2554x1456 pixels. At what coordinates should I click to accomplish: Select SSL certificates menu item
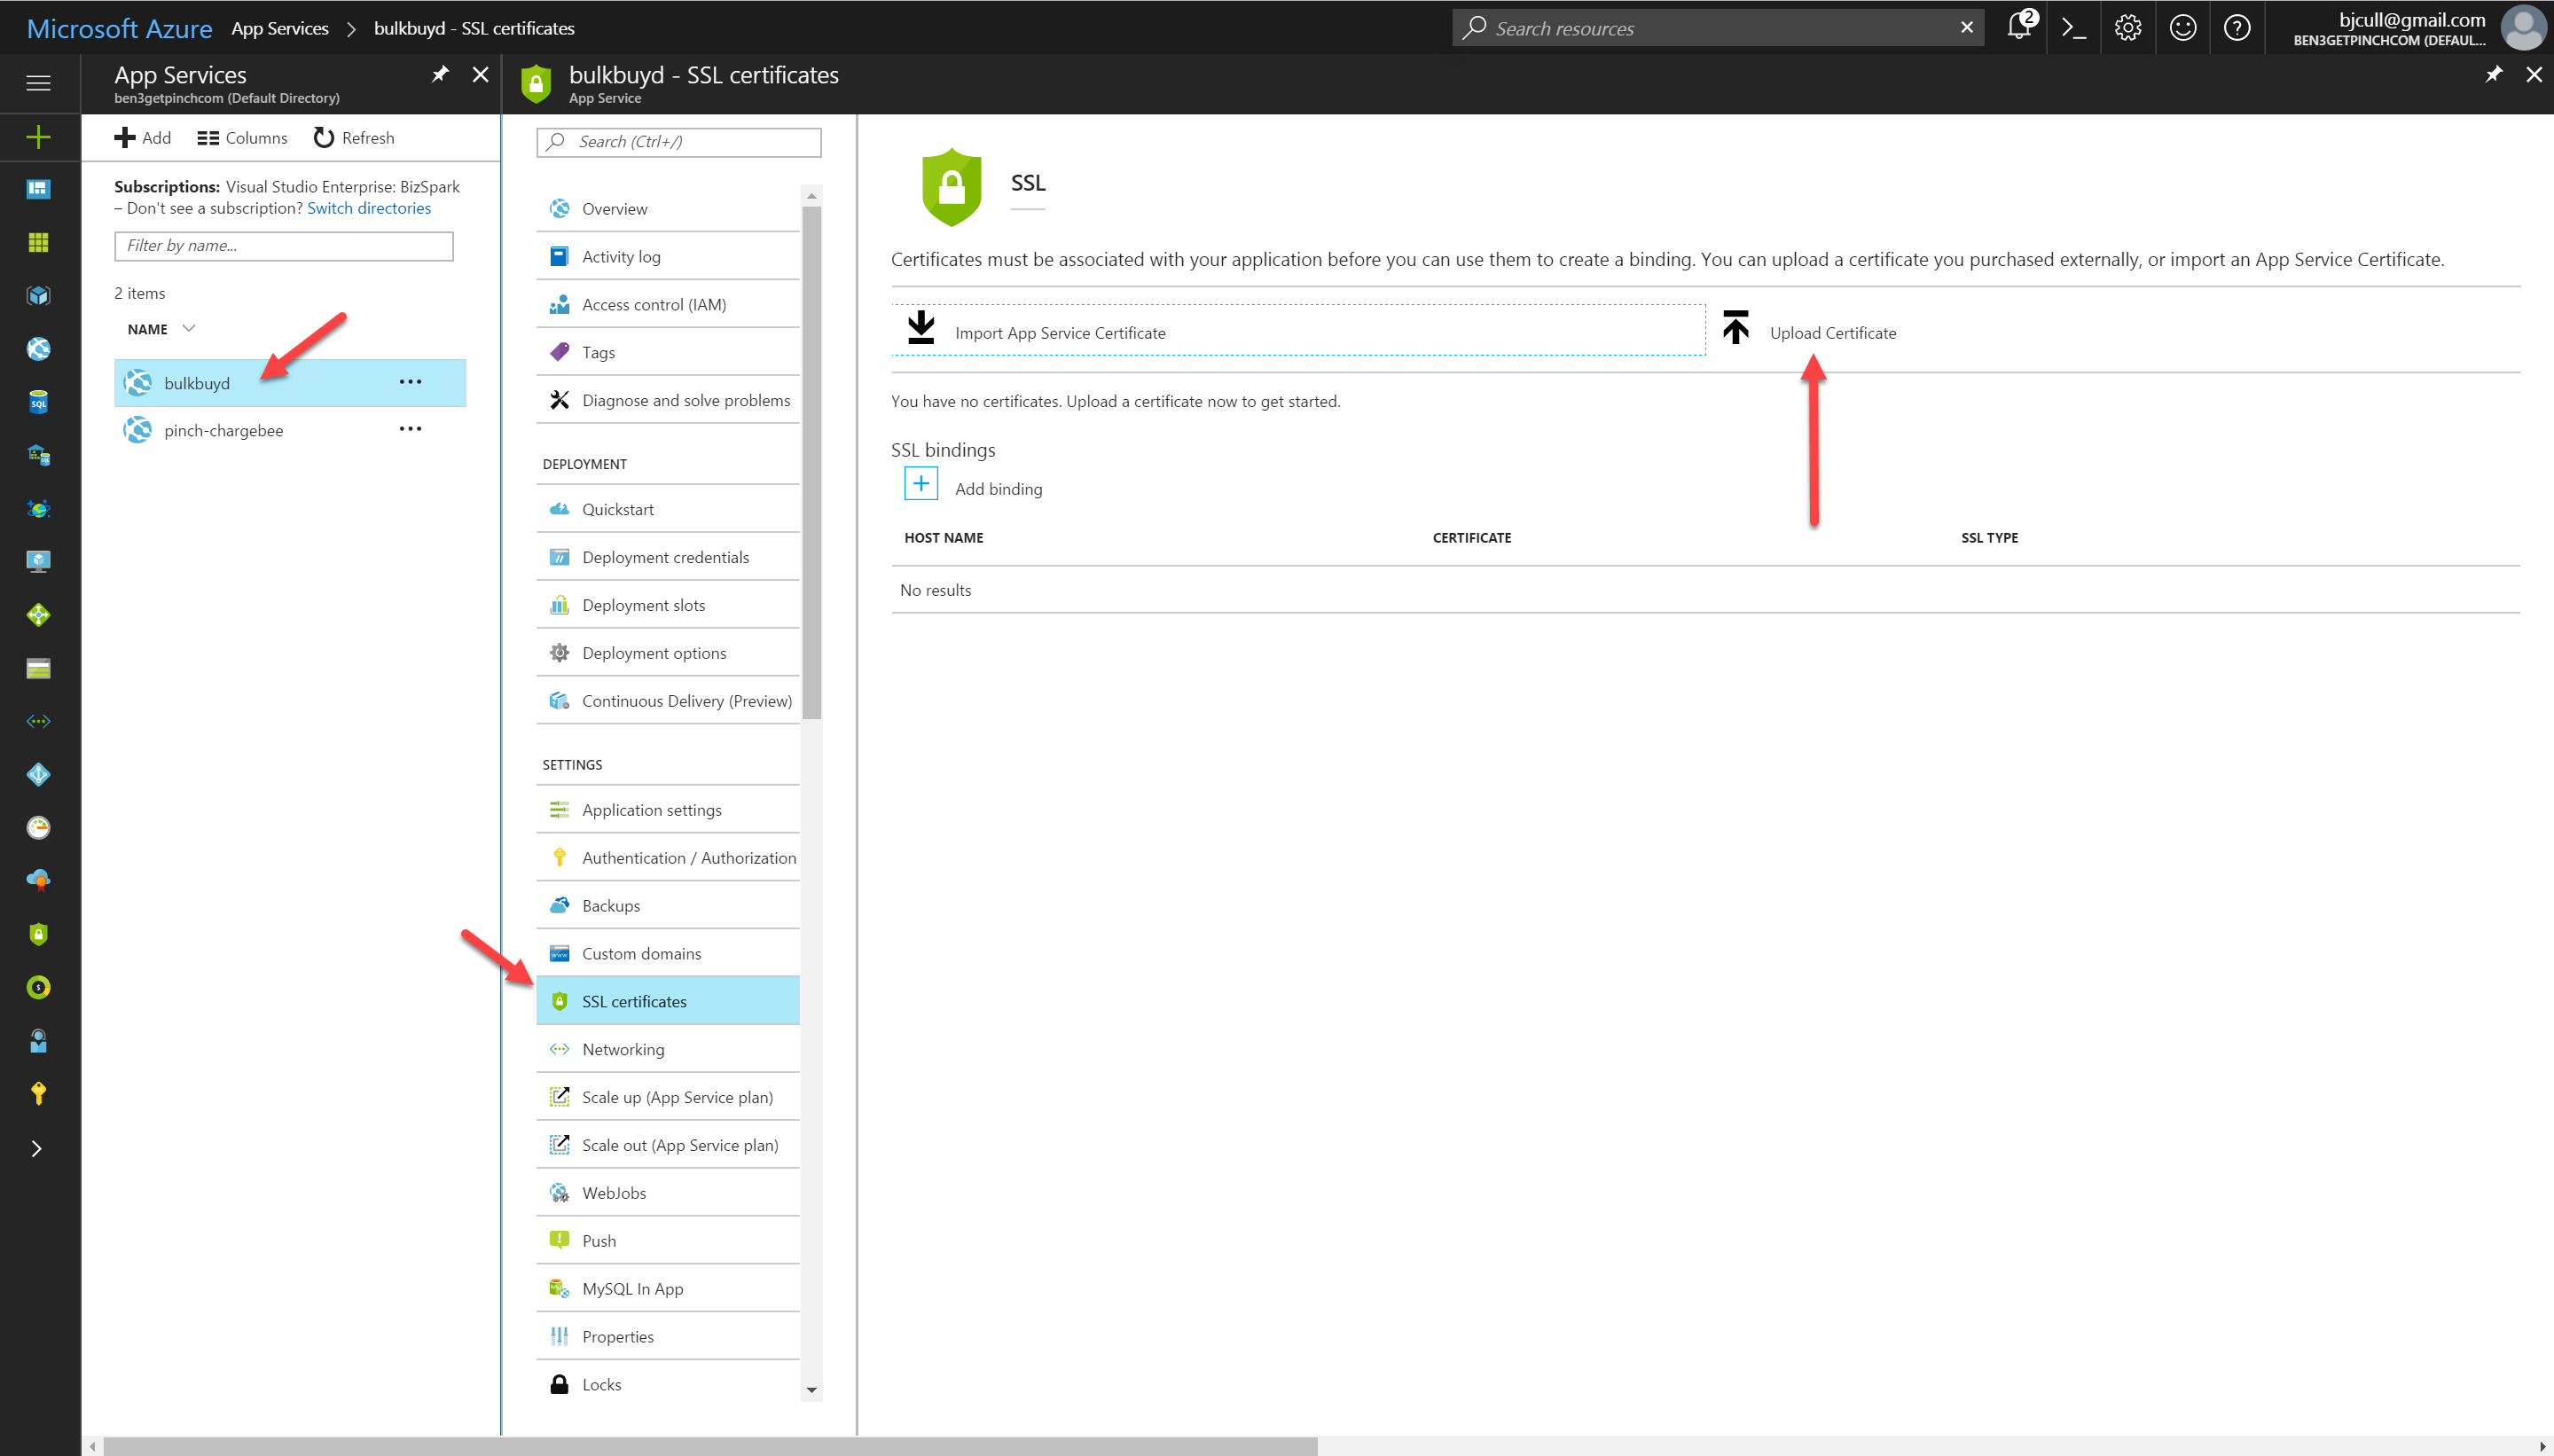[x=633, y=1000]
